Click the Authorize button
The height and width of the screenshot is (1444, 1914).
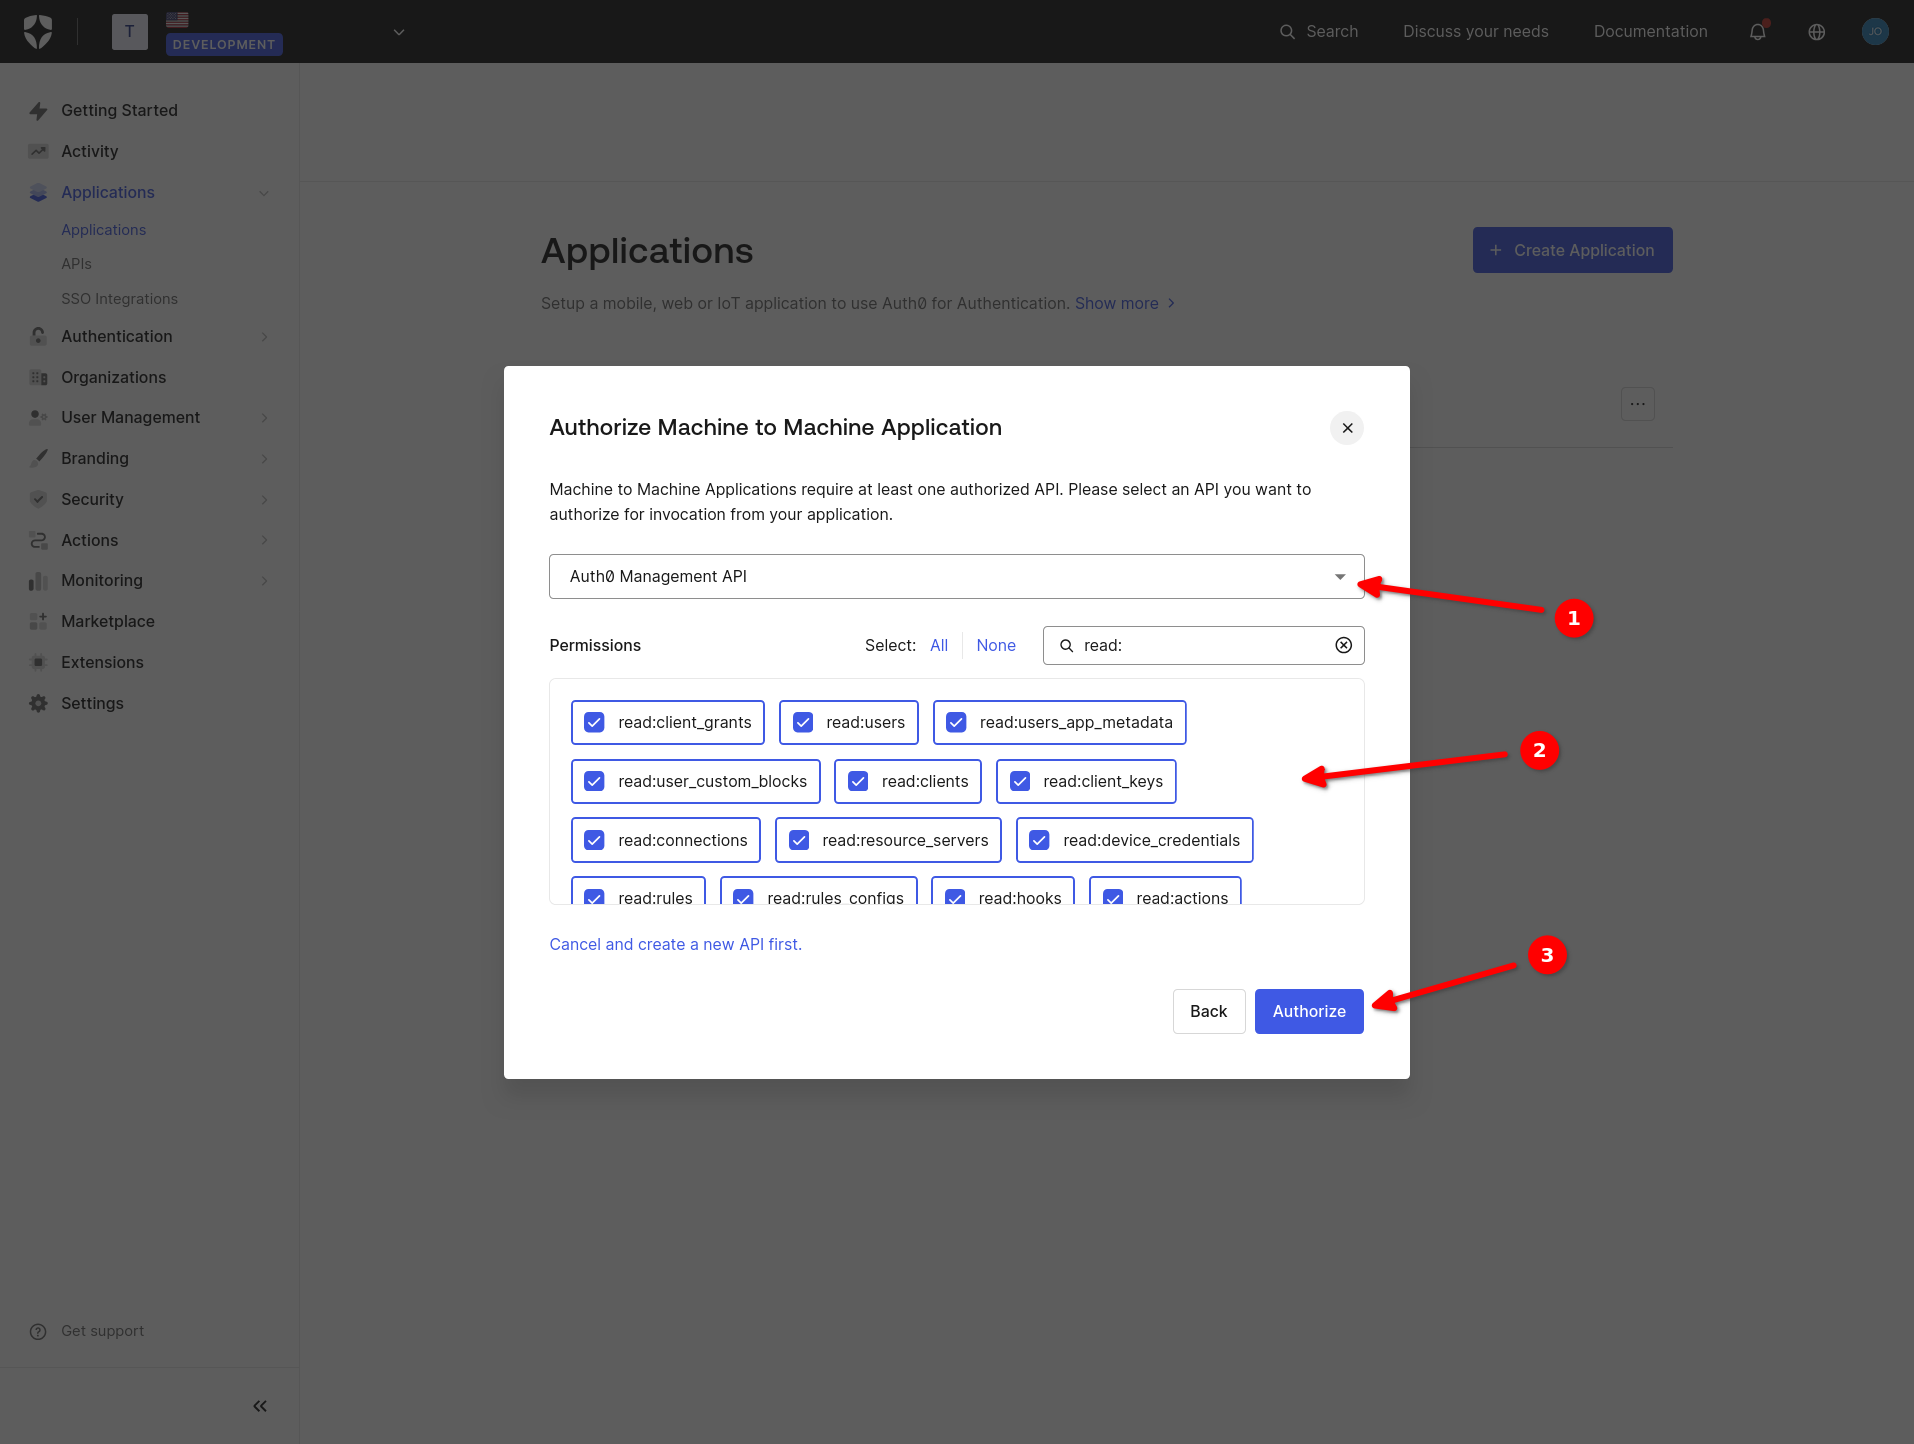point(1308,1011)
